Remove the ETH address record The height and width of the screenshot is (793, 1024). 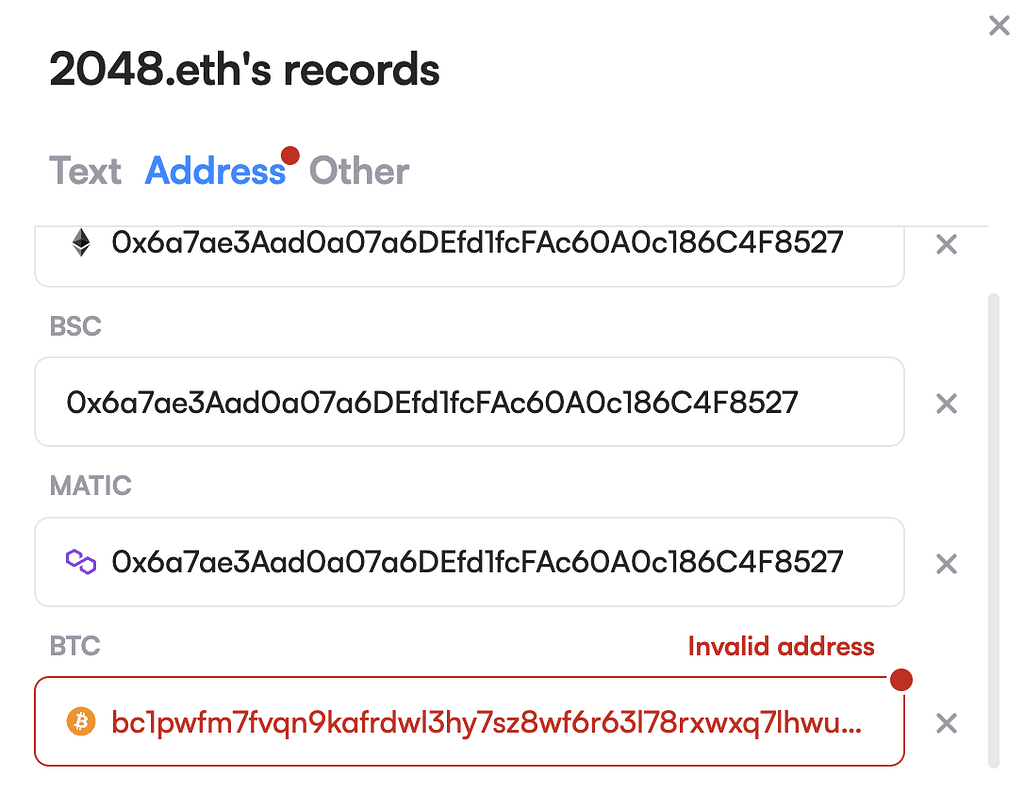click(946, 244)
